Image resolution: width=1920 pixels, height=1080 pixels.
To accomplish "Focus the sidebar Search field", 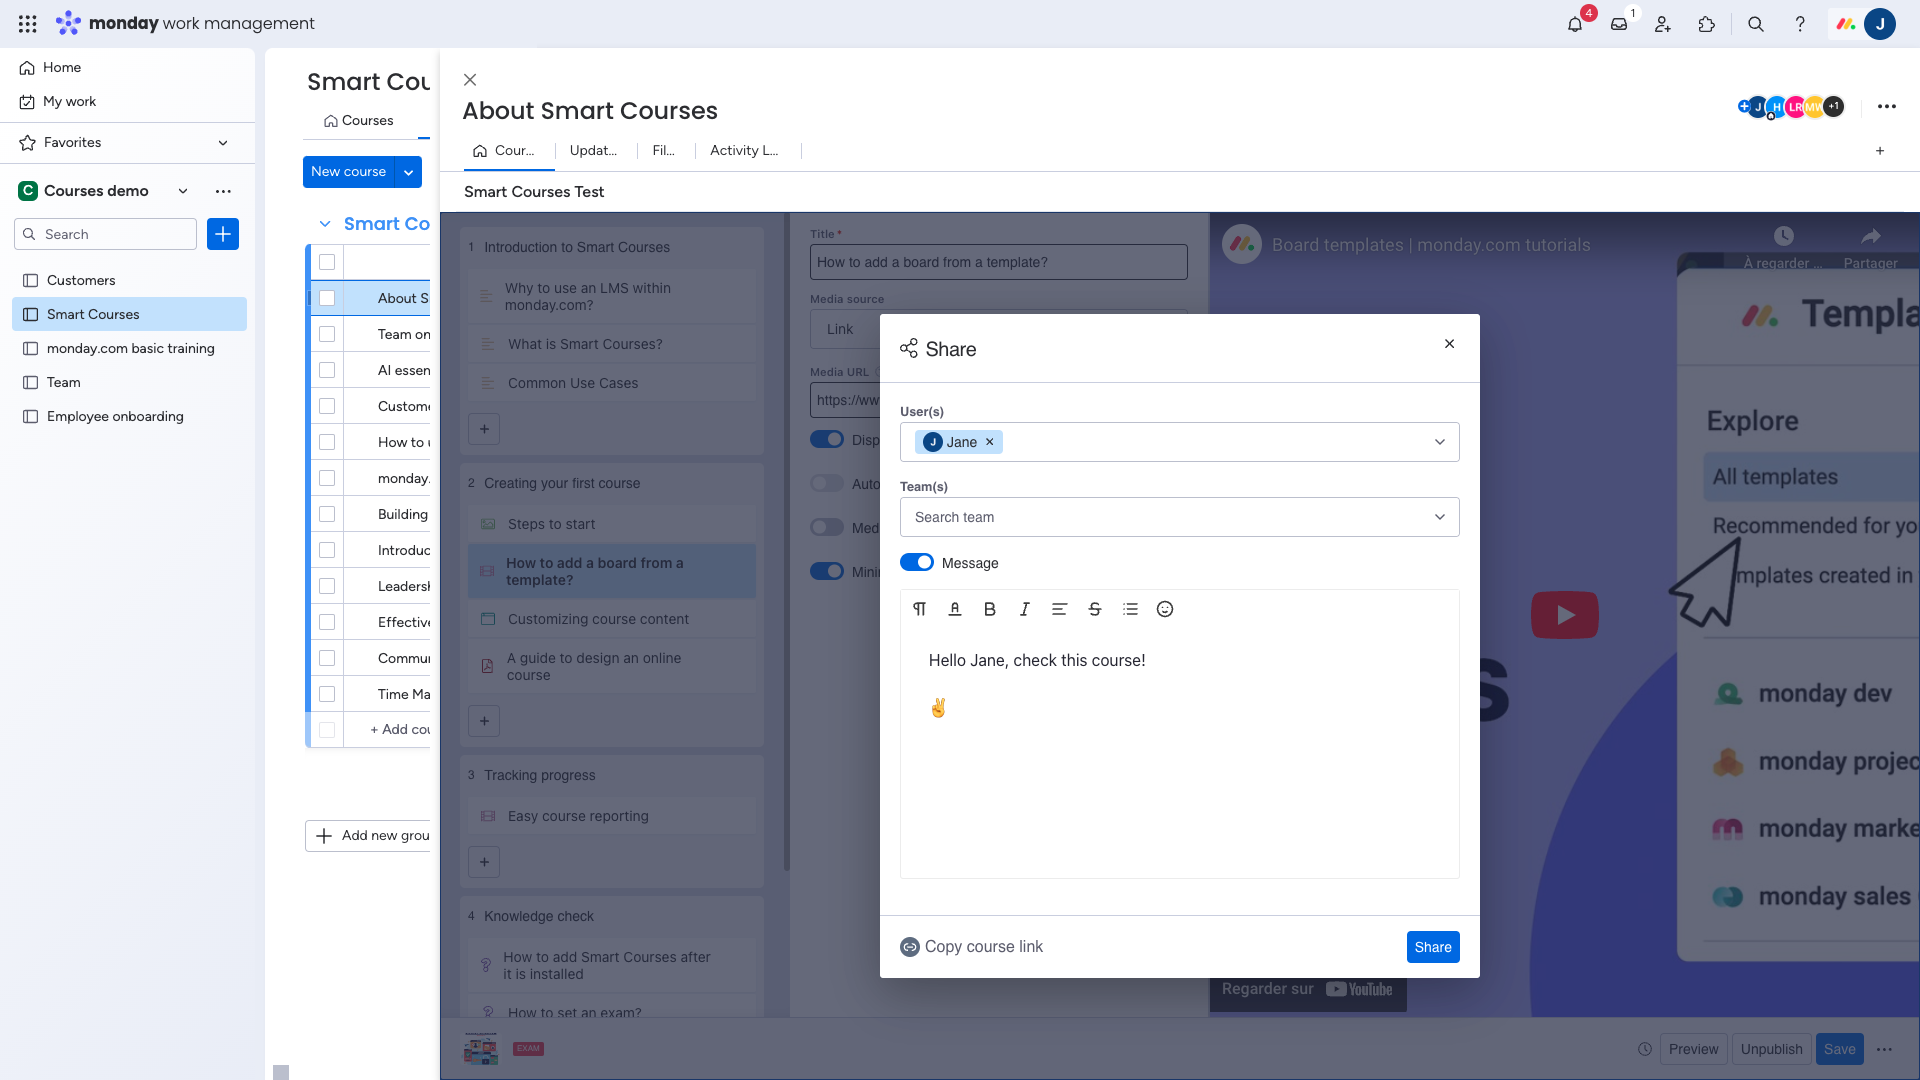I will tap(105, 234).
